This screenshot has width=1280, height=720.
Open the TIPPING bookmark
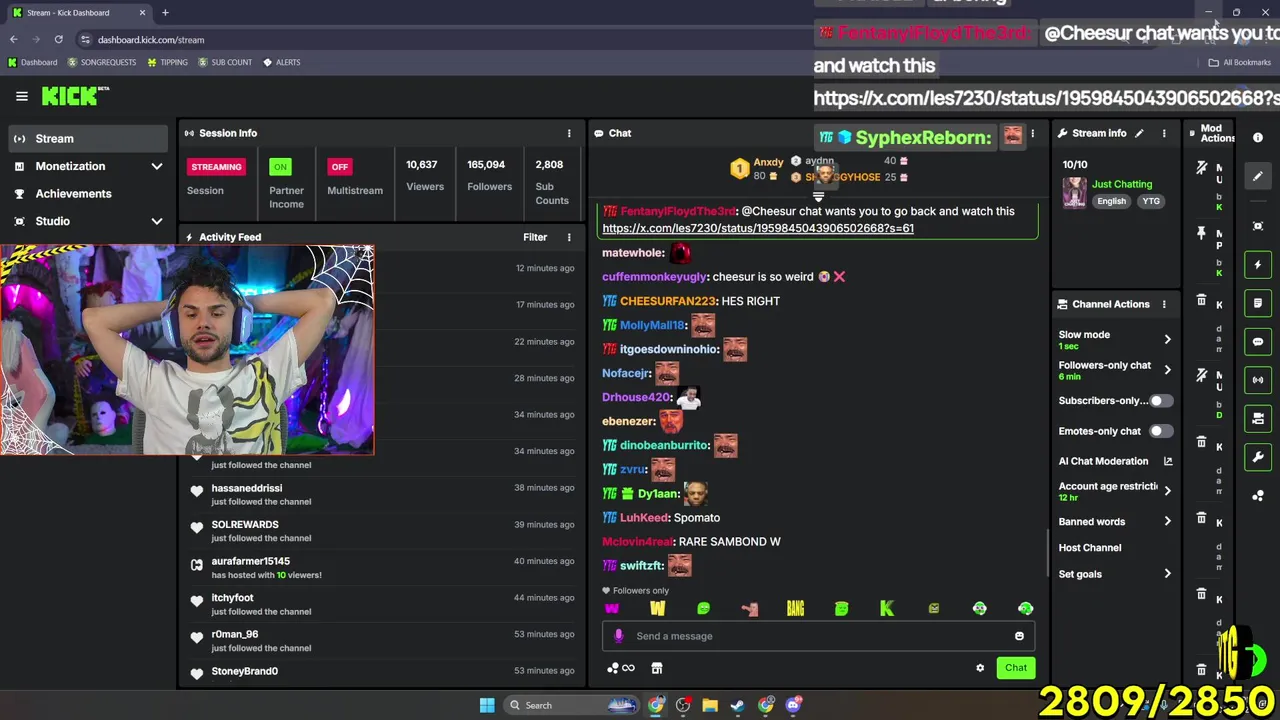[x=167, y=62]
